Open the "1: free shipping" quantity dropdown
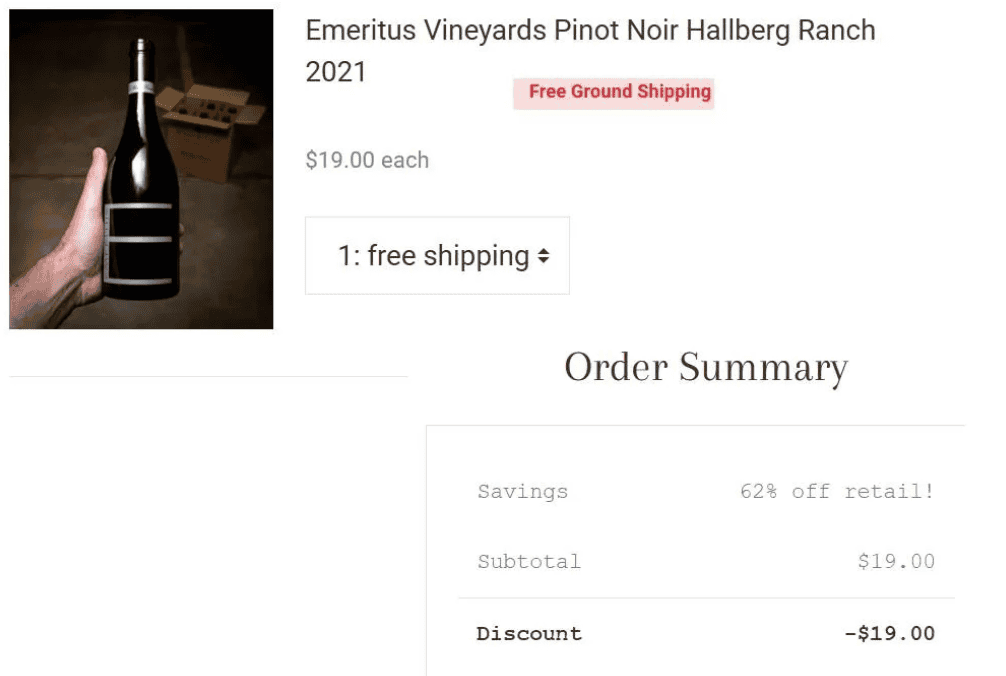This screenshot has height=676, width=1006. [436, 256]
